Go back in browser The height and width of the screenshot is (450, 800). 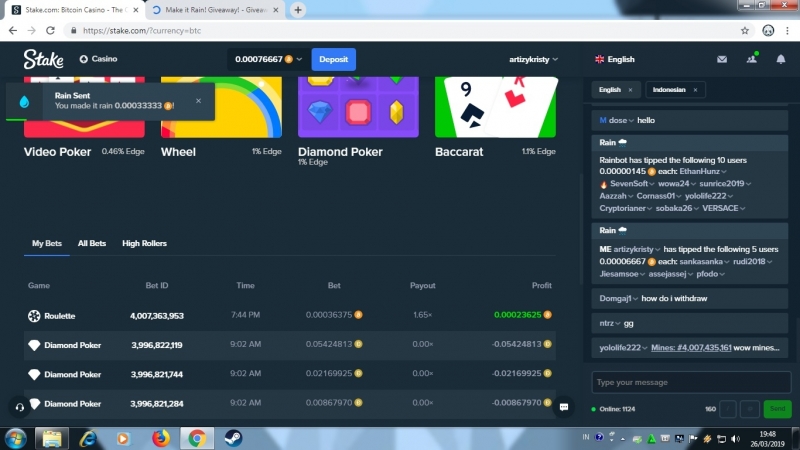pyautogui.click(x=13, y=31)
